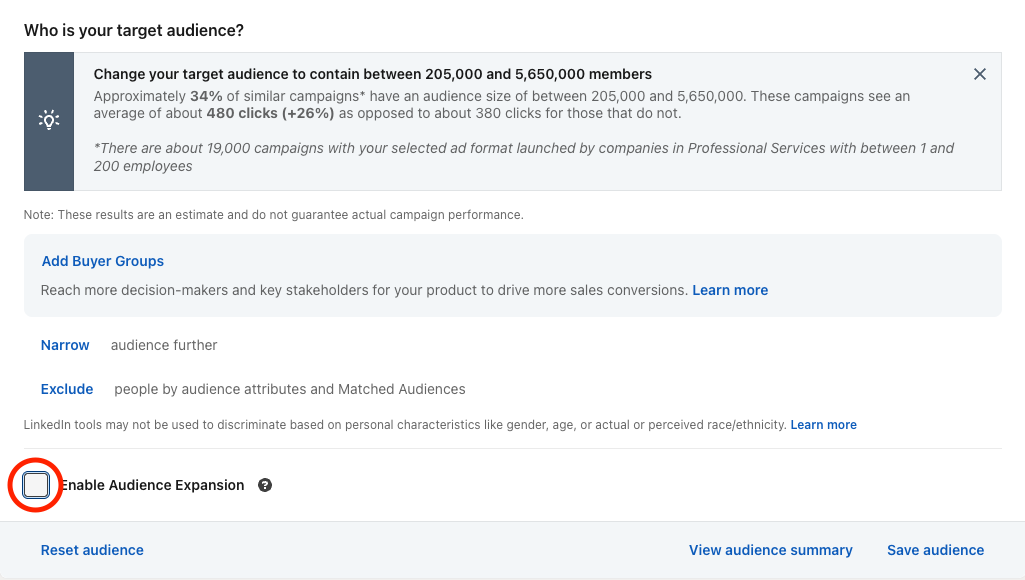Viewport: 1025px width, 580px height.
Task: Click the results estimate note text
Action: click(x=273, y=215)
